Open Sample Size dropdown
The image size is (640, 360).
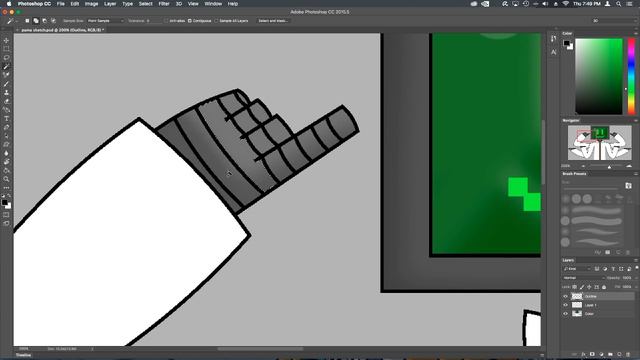(105, 20)
